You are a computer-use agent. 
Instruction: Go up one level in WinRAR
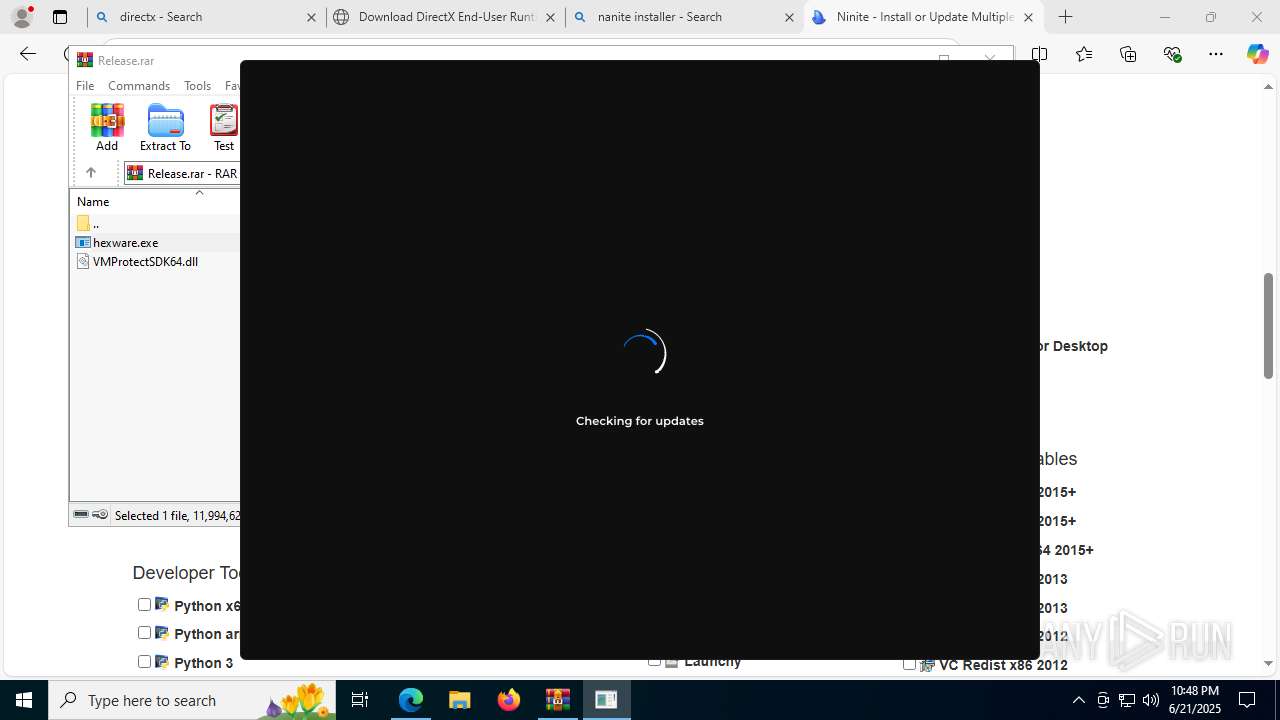point(91,173)
